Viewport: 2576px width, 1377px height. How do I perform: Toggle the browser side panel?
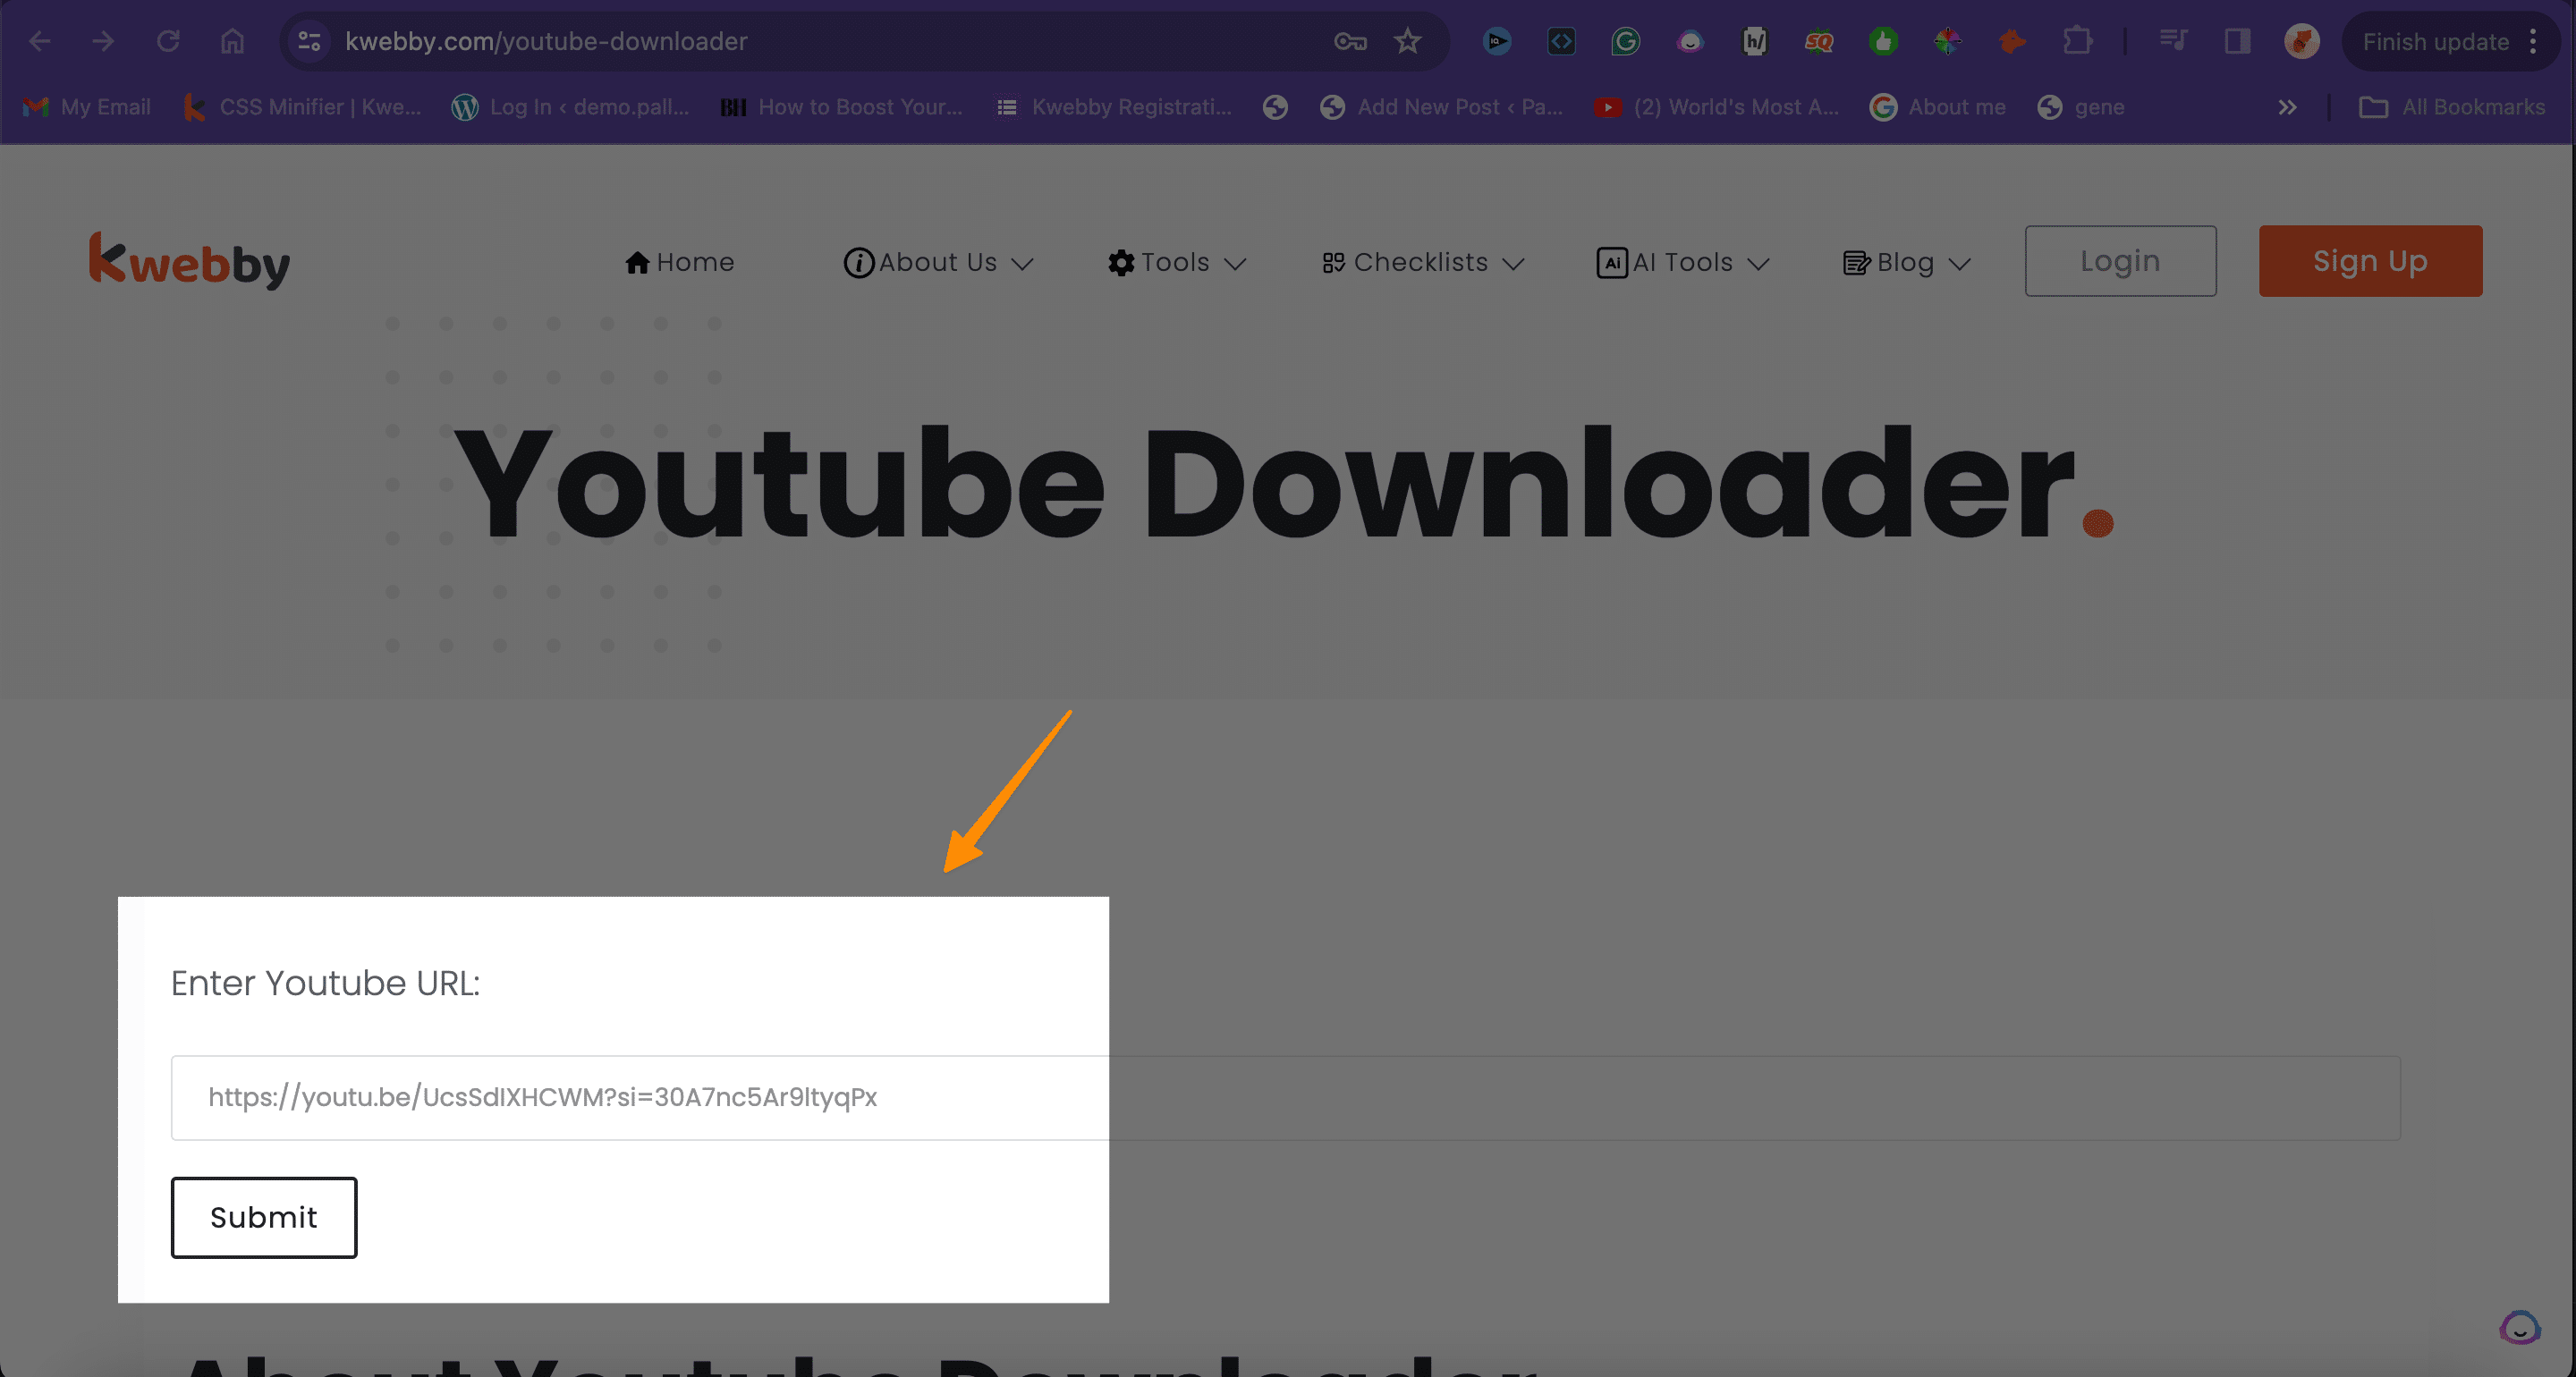pos(2237,41)
